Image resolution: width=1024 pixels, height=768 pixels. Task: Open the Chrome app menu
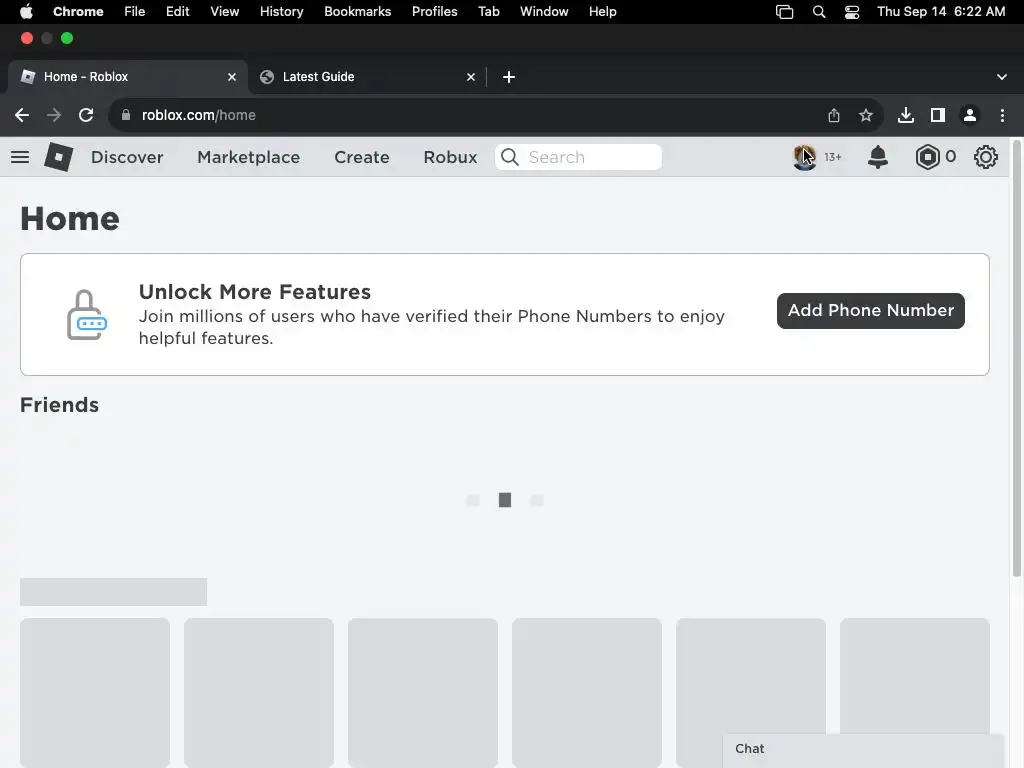[78, 12]
